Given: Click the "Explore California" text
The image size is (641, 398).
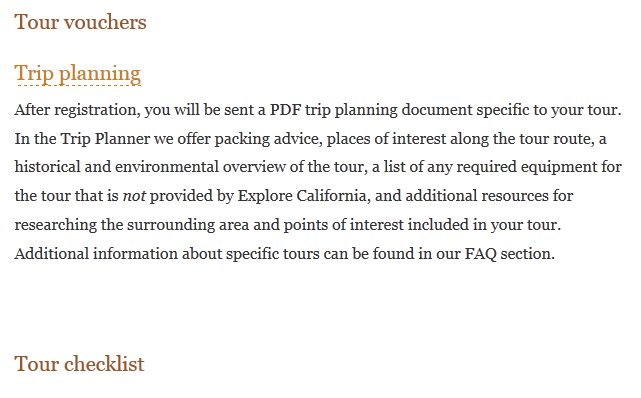Looking at the screenshot, I should [x=302, y=196].
